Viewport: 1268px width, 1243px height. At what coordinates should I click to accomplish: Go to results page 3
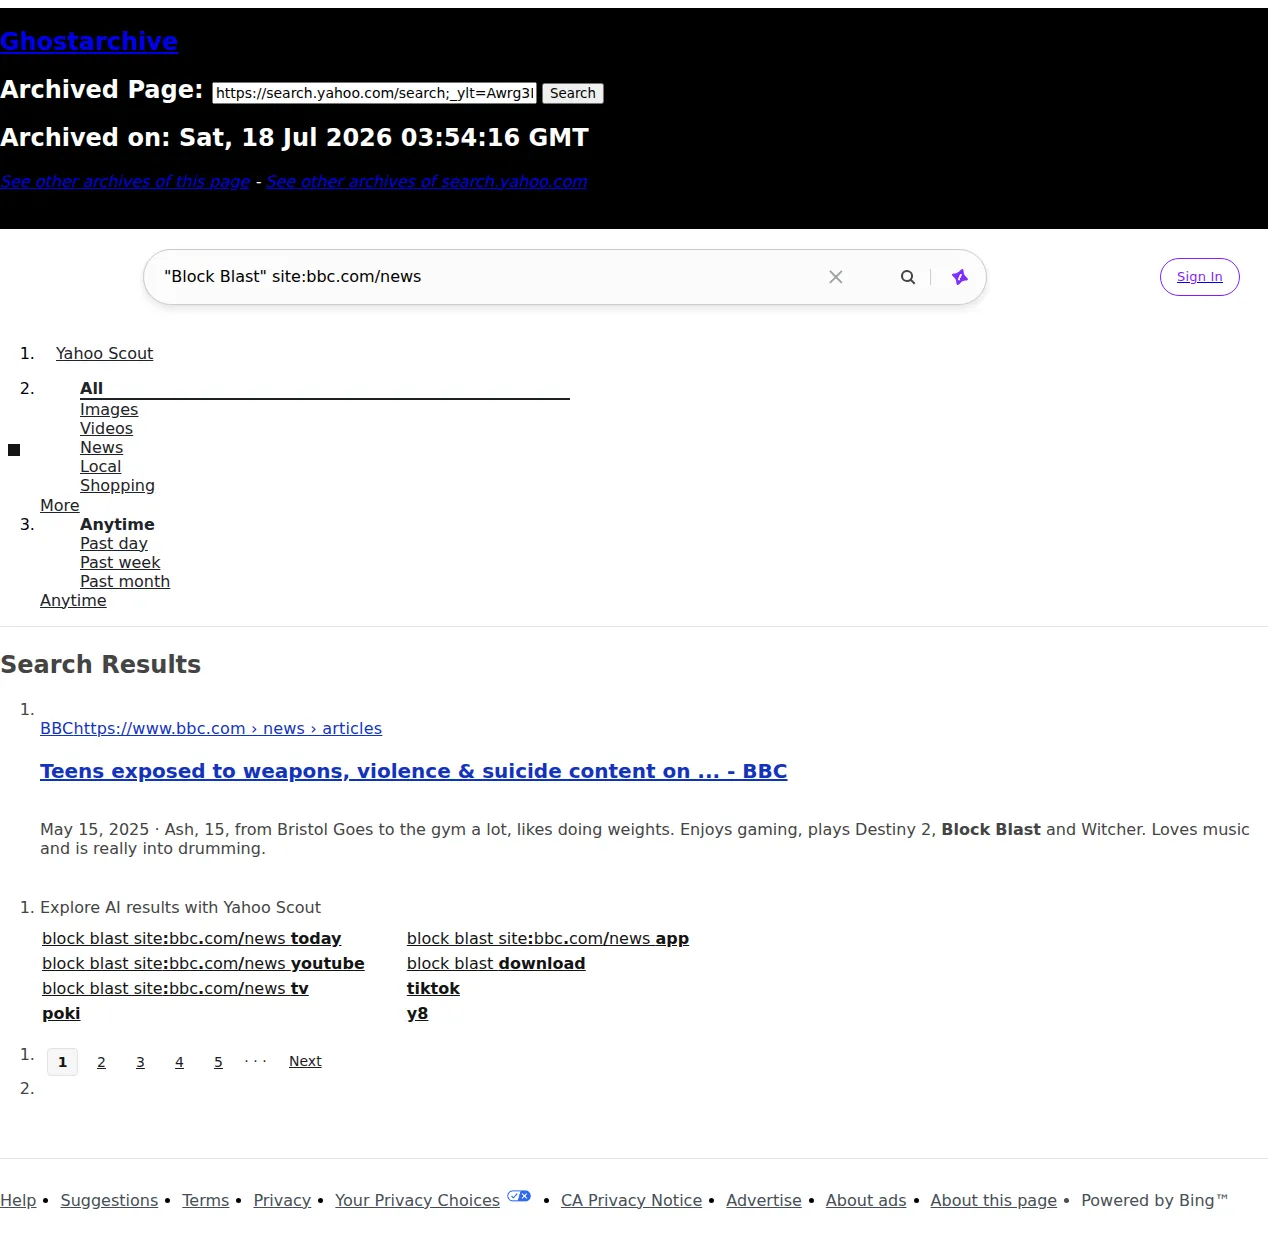[140, 1062]
